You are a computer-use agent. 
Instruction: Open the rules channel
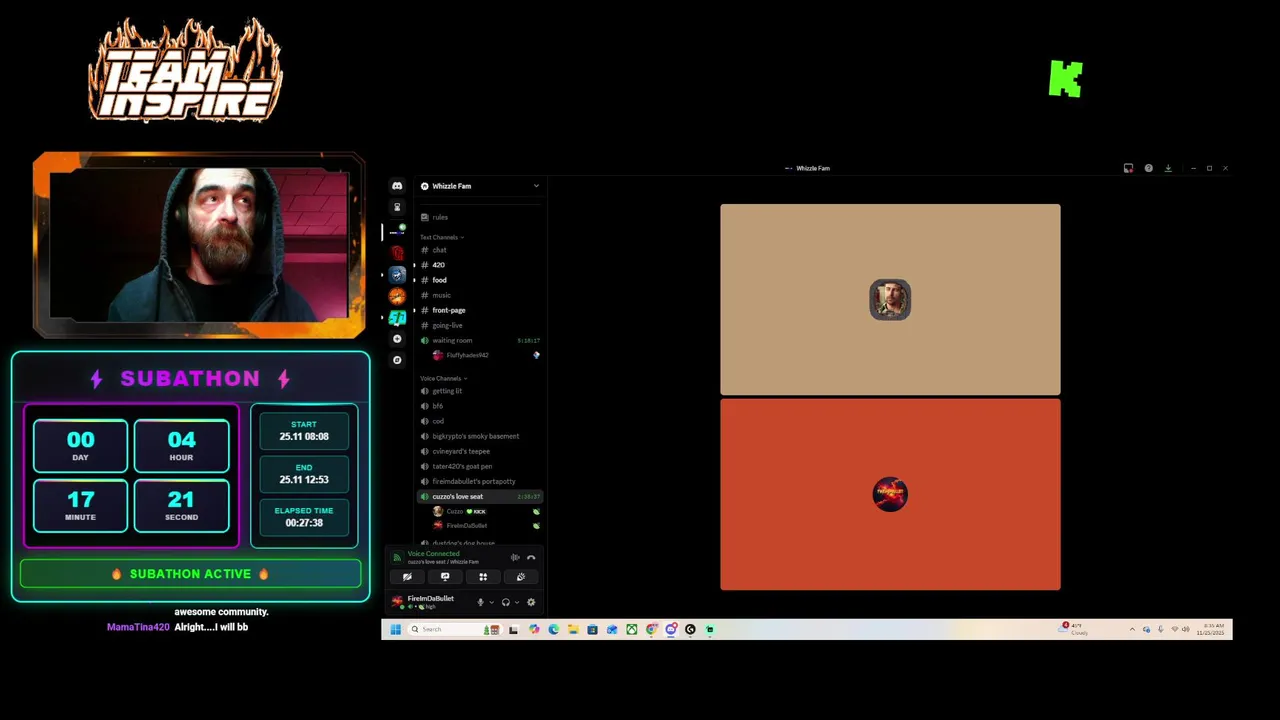tap(481, 217)
